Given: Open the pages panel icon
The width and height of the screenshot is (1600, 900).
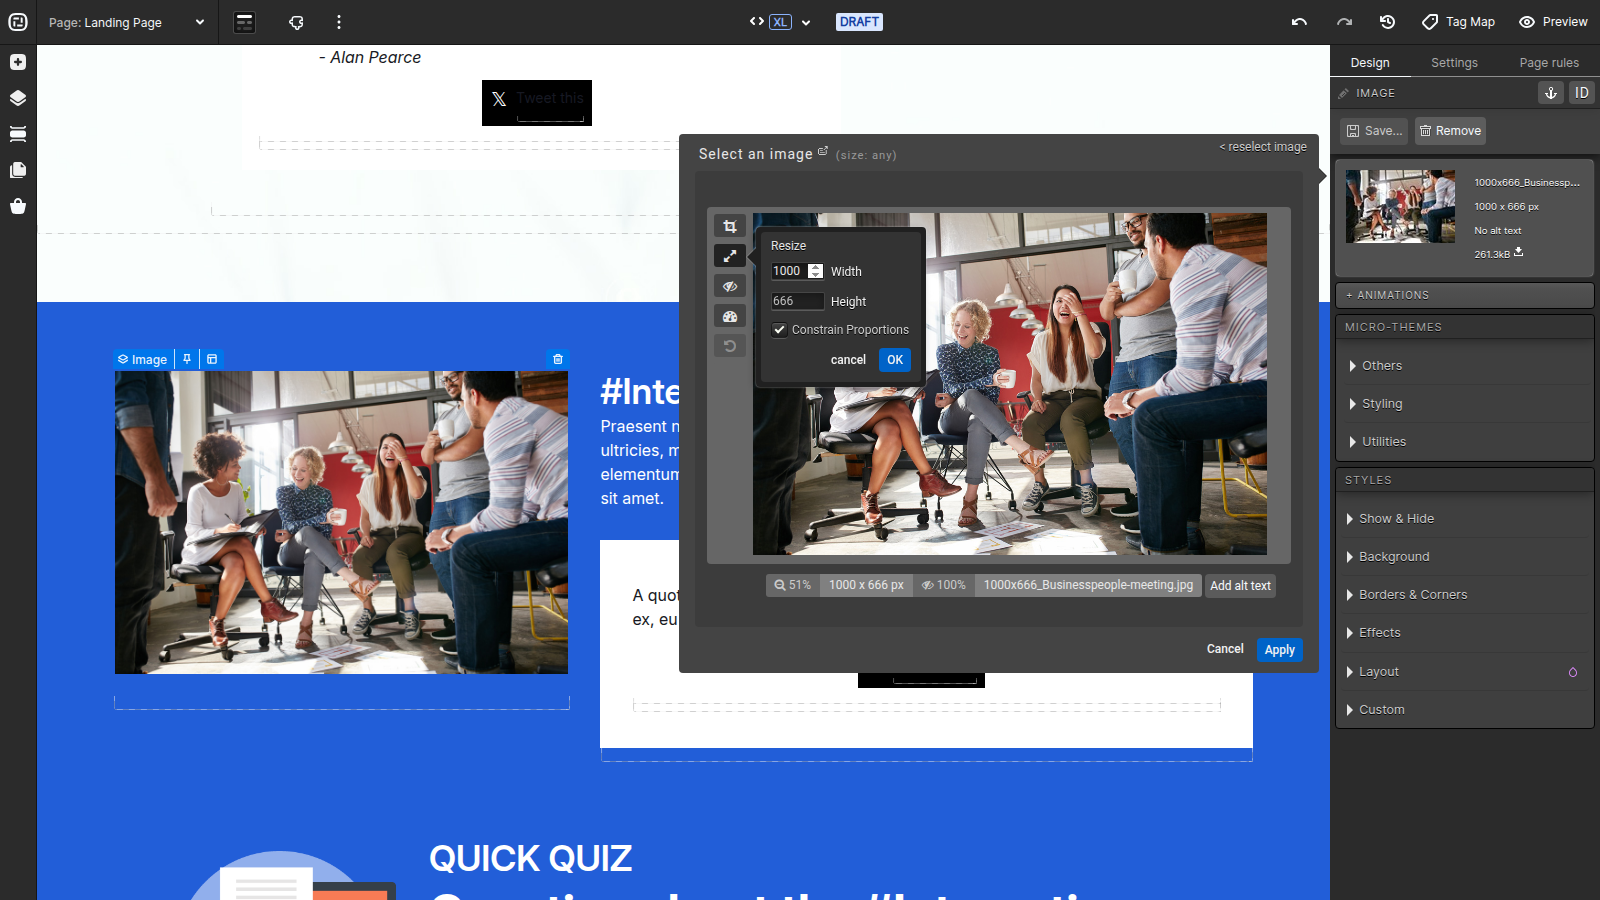Looking at the screenshot, I should pos(18,170).
